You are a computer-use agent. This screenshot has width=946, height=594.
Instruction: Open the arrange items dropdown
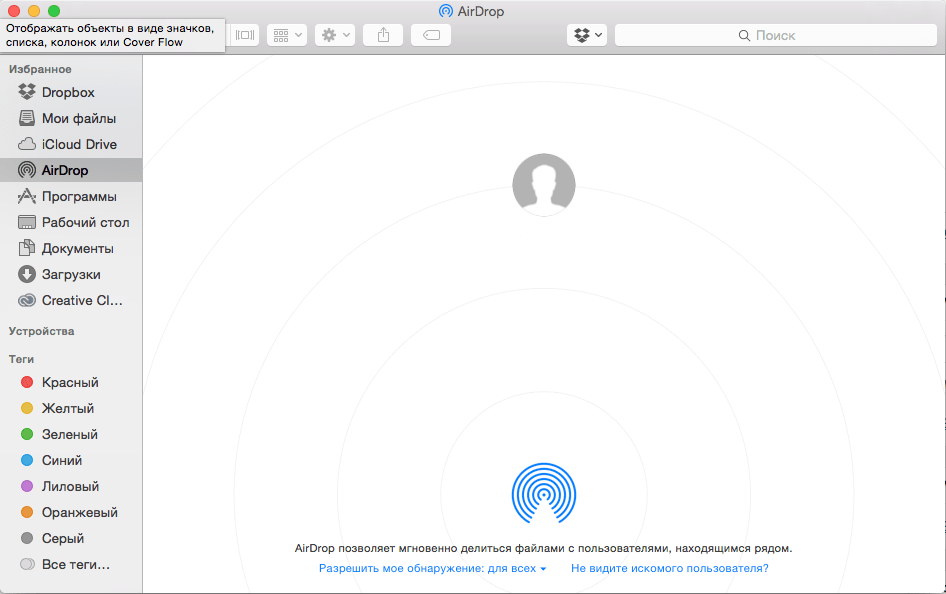click(286, 35)
